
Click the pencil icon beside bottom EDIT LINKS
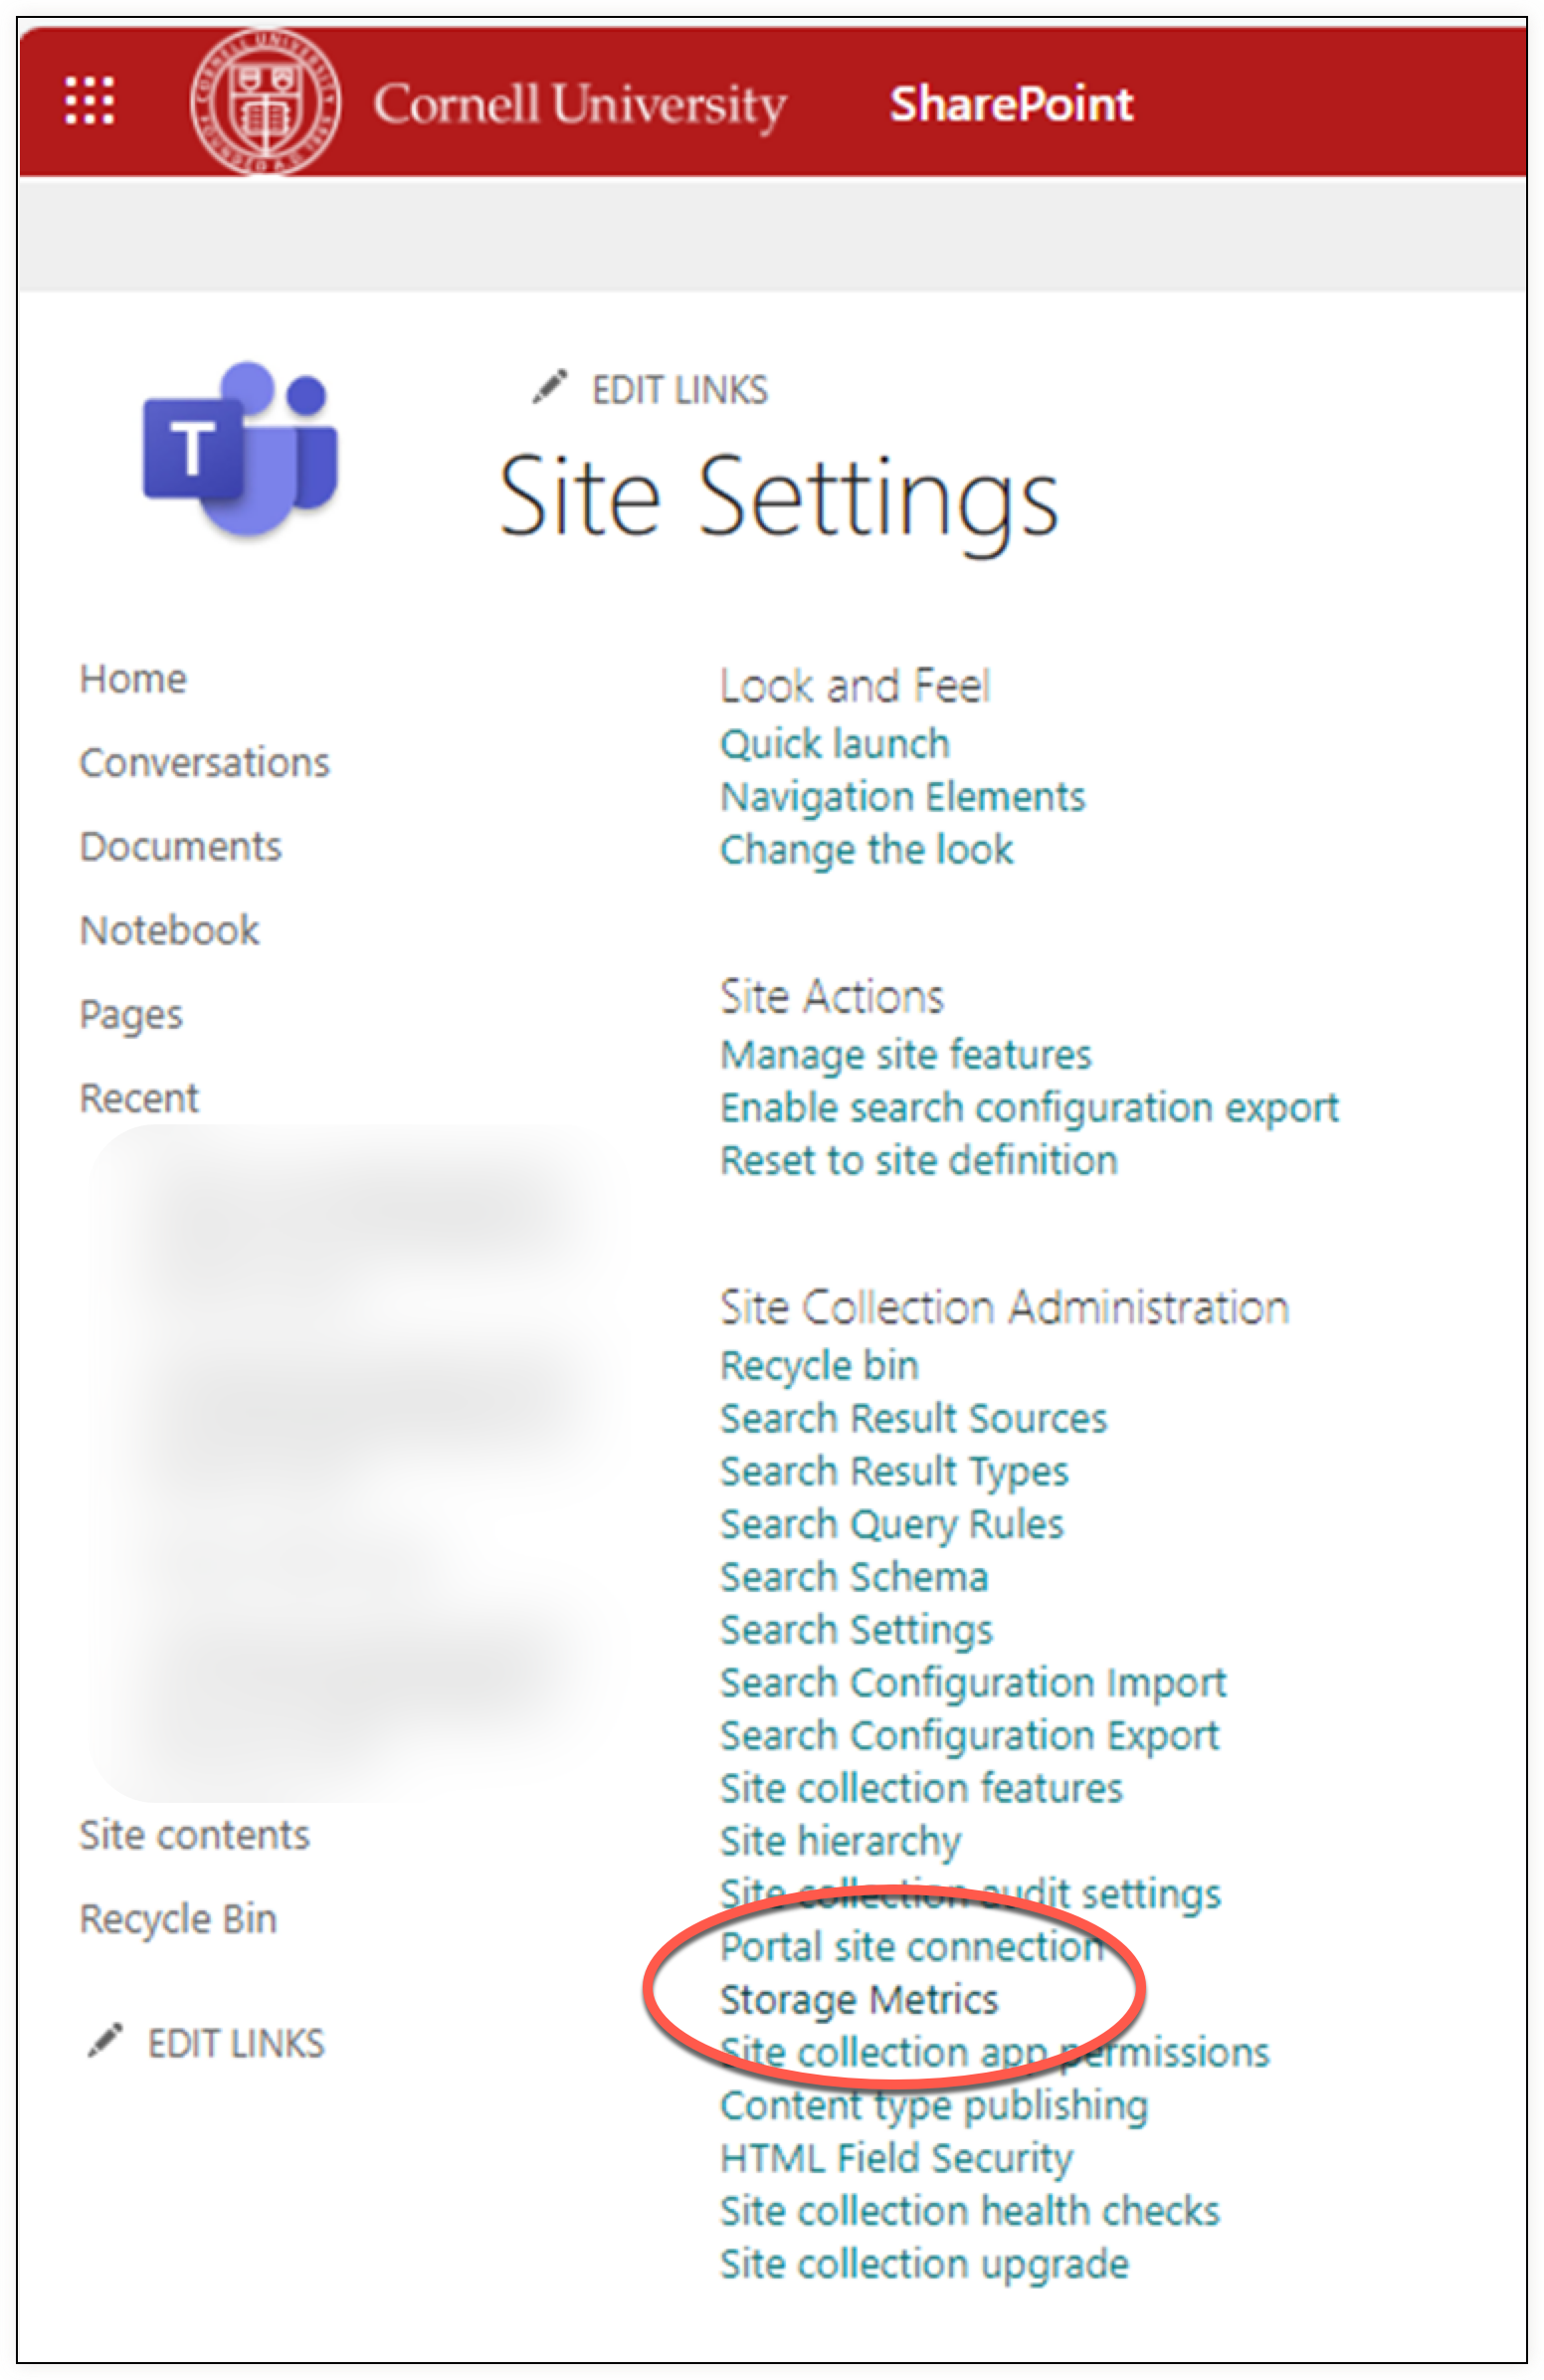point(105,2042)
